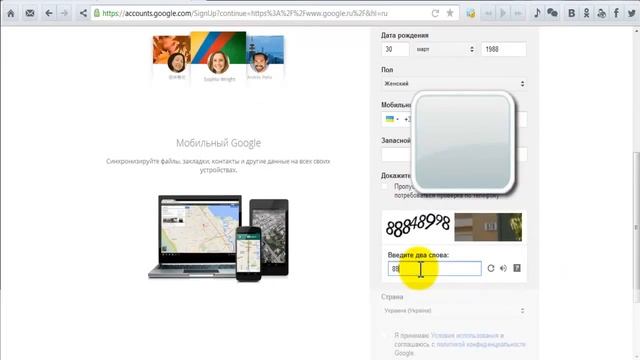Open the gender dropdown showing Женский

[454, 84]
